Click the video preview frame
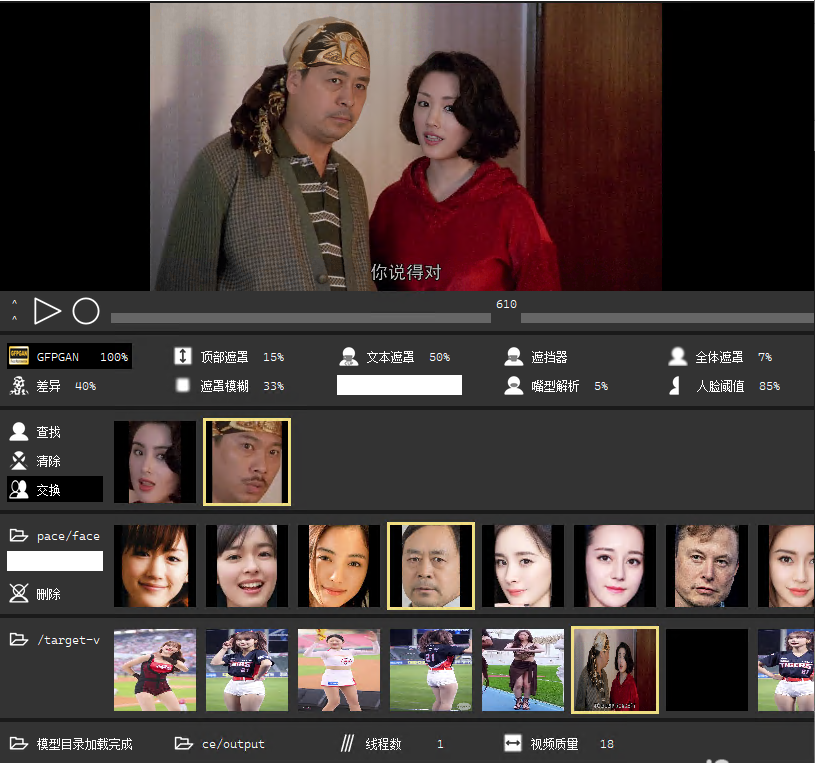The image size is (815, 763). [x=406, y=147]
